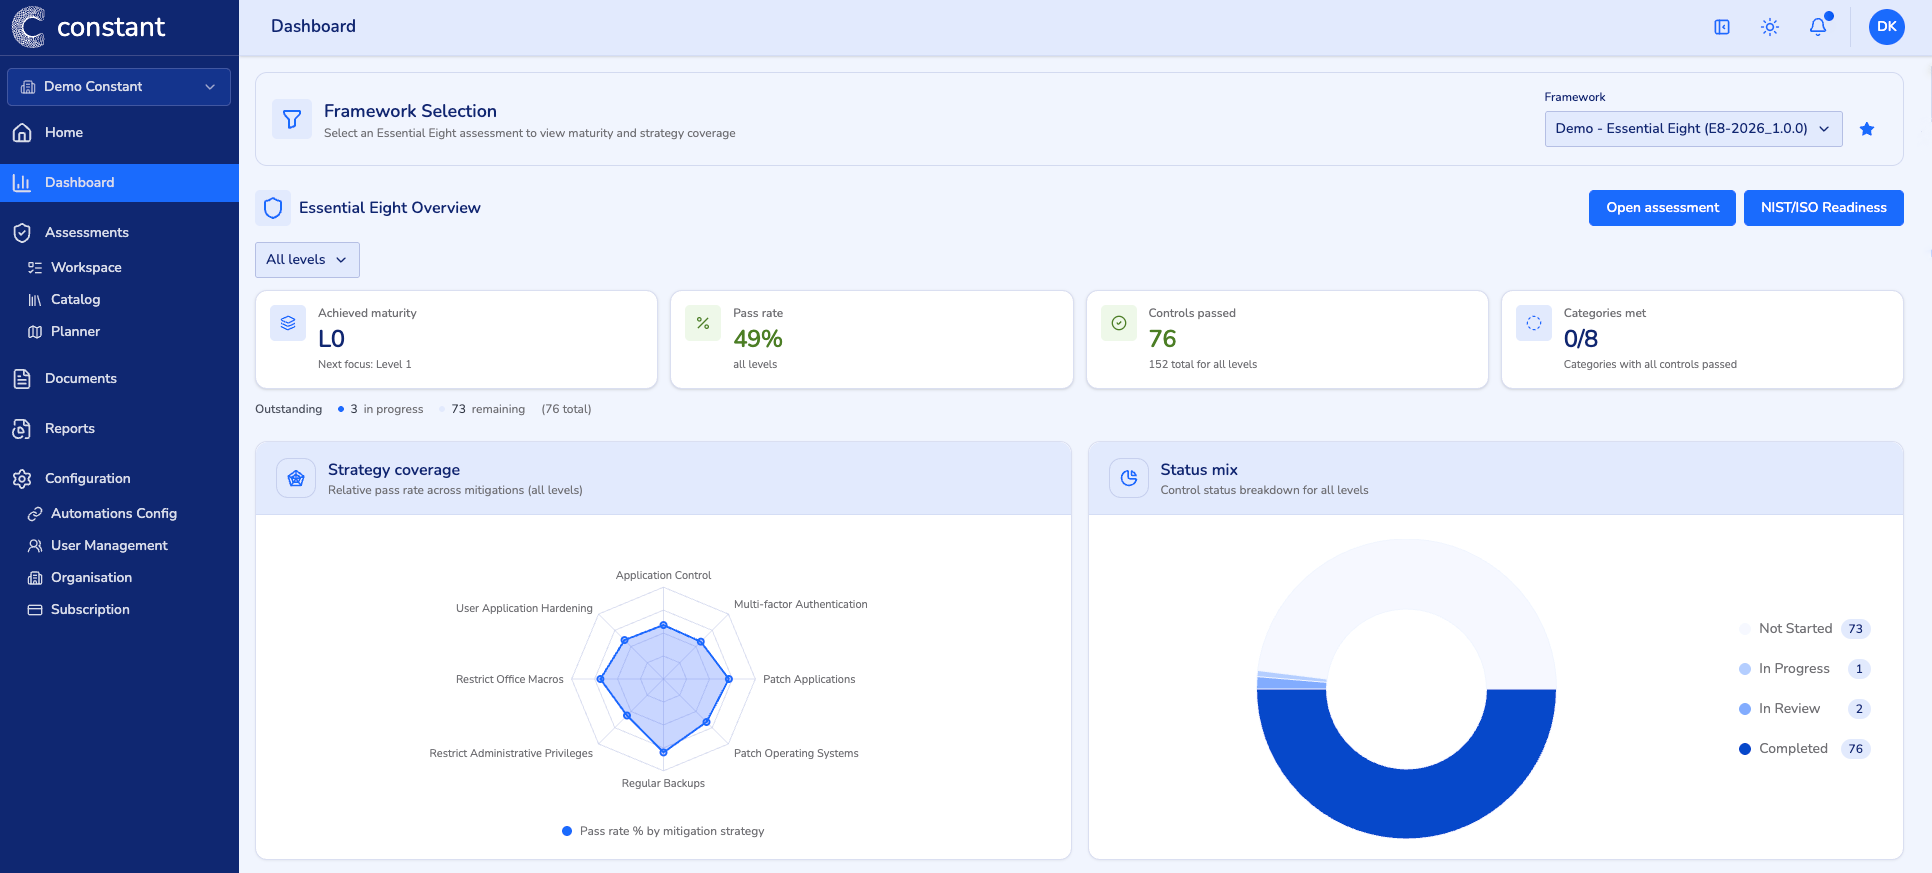
Task: Open Catalog under Assessments
Action: point(76,300)
